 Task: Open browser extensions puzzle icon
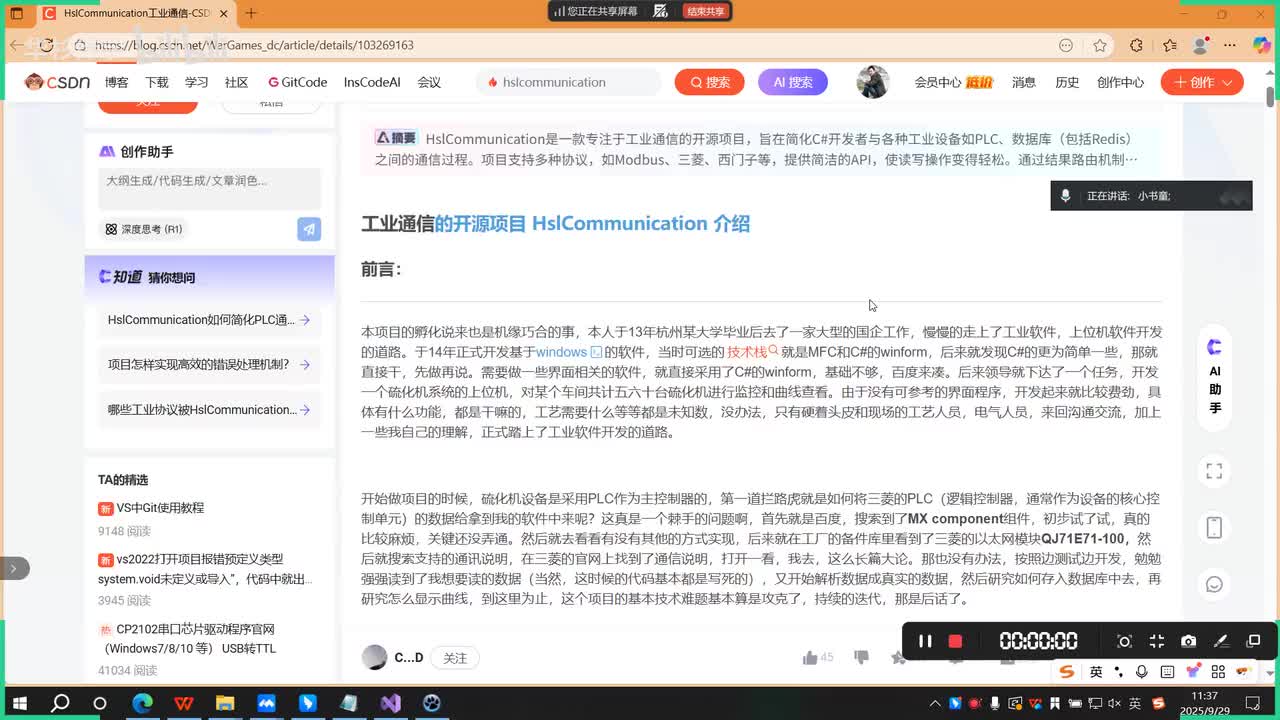[x=1136, y=45]
